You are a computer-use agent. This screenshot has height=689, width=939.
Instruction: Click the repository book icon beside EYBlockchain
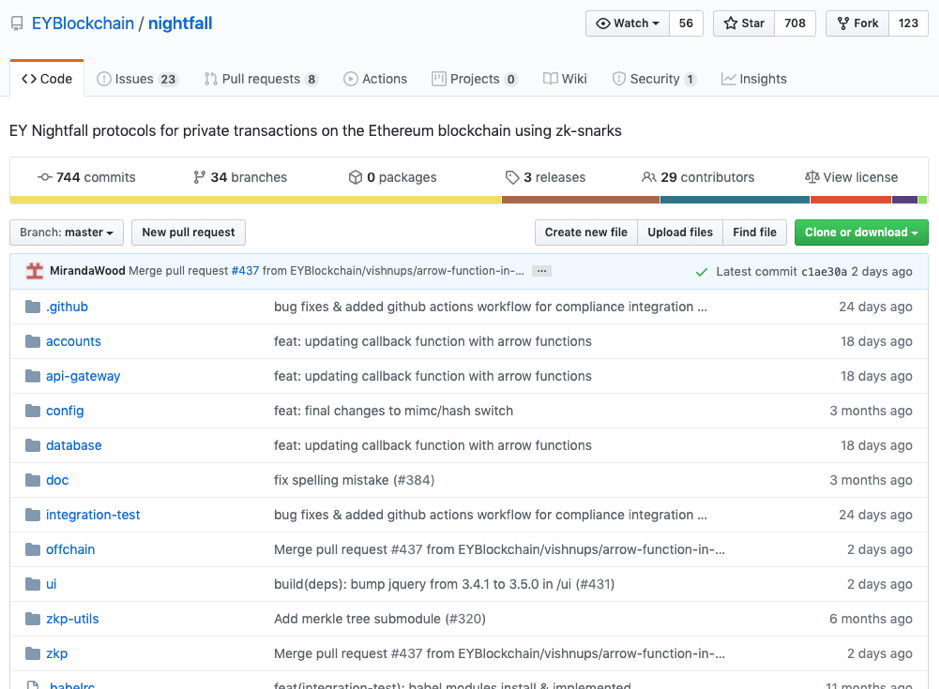pyautogui.click(x=17, y=24)
